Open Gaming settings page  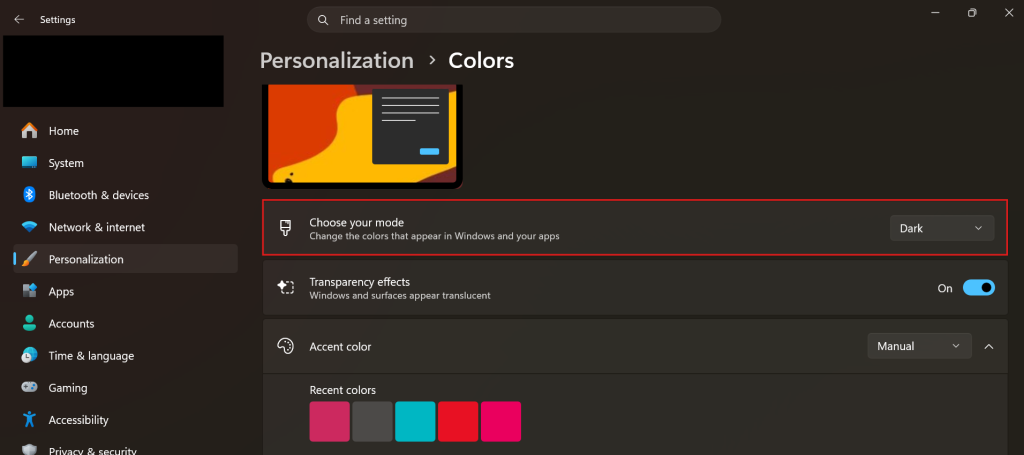point(125,387)
